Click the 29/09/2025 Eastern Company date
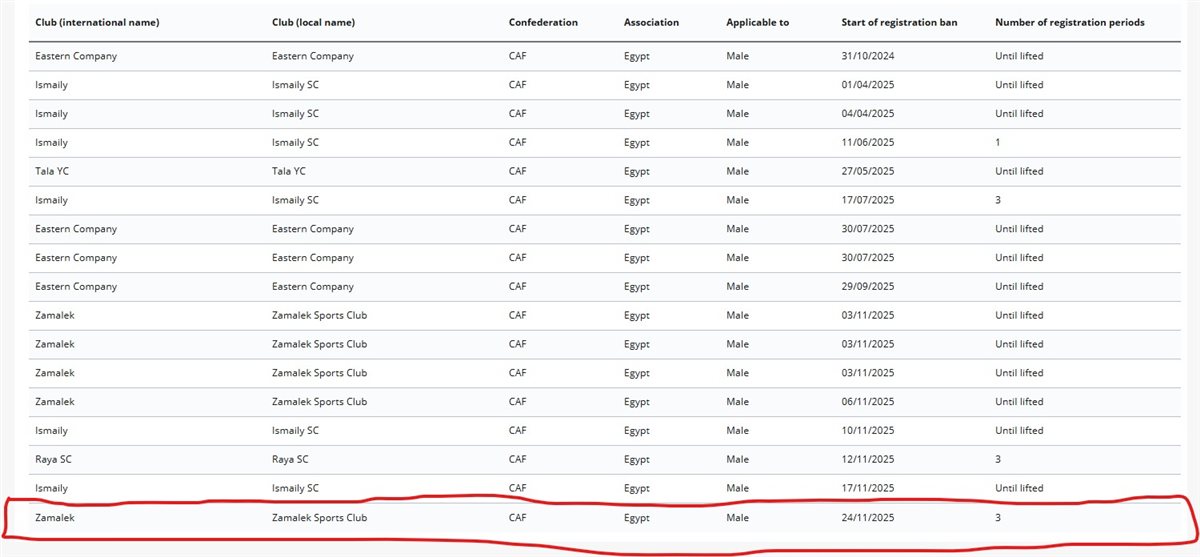 [x=868, y=287]
